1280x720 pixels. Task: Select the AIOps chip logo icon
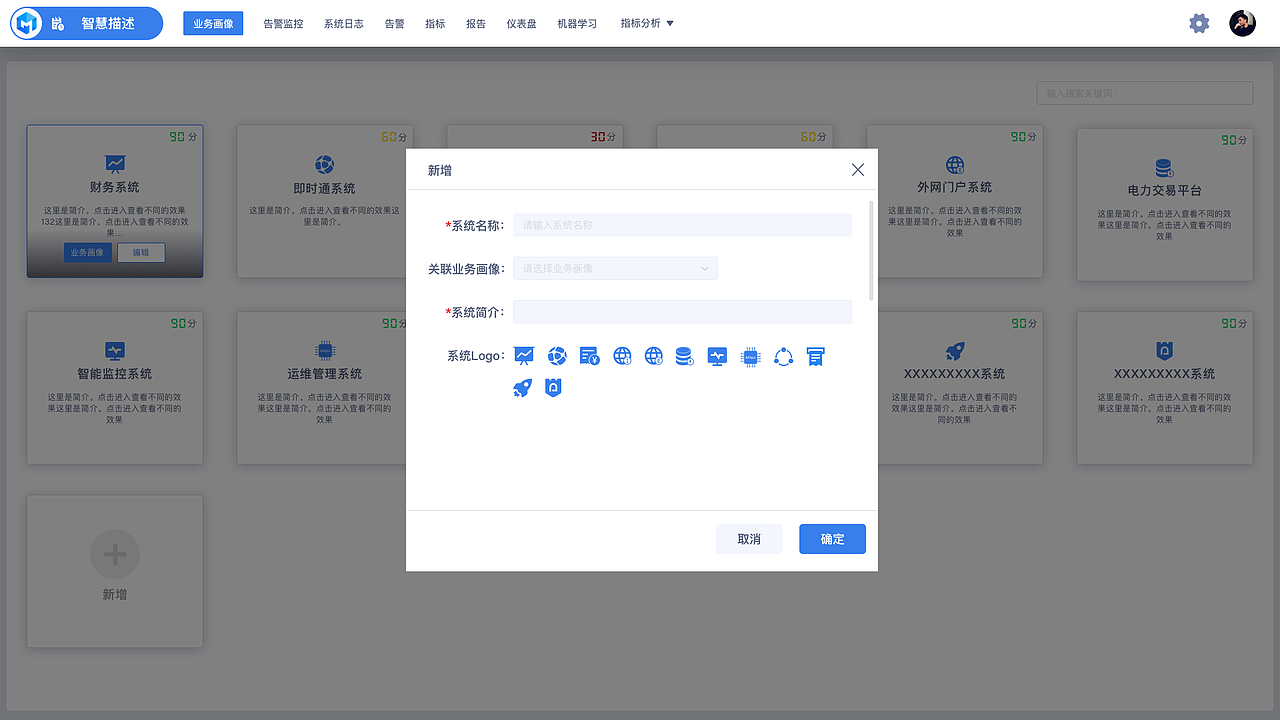tap(750, 356)
